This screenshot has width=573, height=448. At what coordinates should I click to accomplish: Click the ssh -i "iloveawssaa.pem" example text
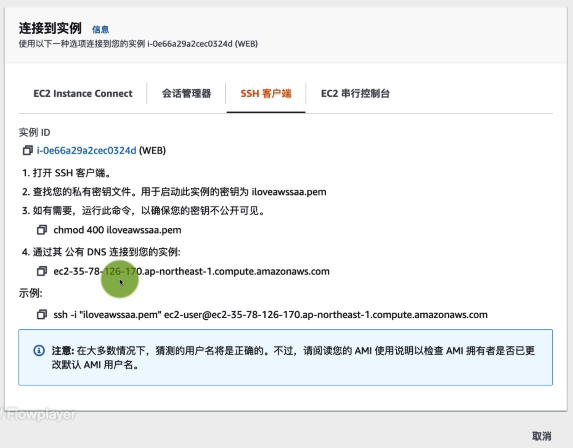pos(270,315)
